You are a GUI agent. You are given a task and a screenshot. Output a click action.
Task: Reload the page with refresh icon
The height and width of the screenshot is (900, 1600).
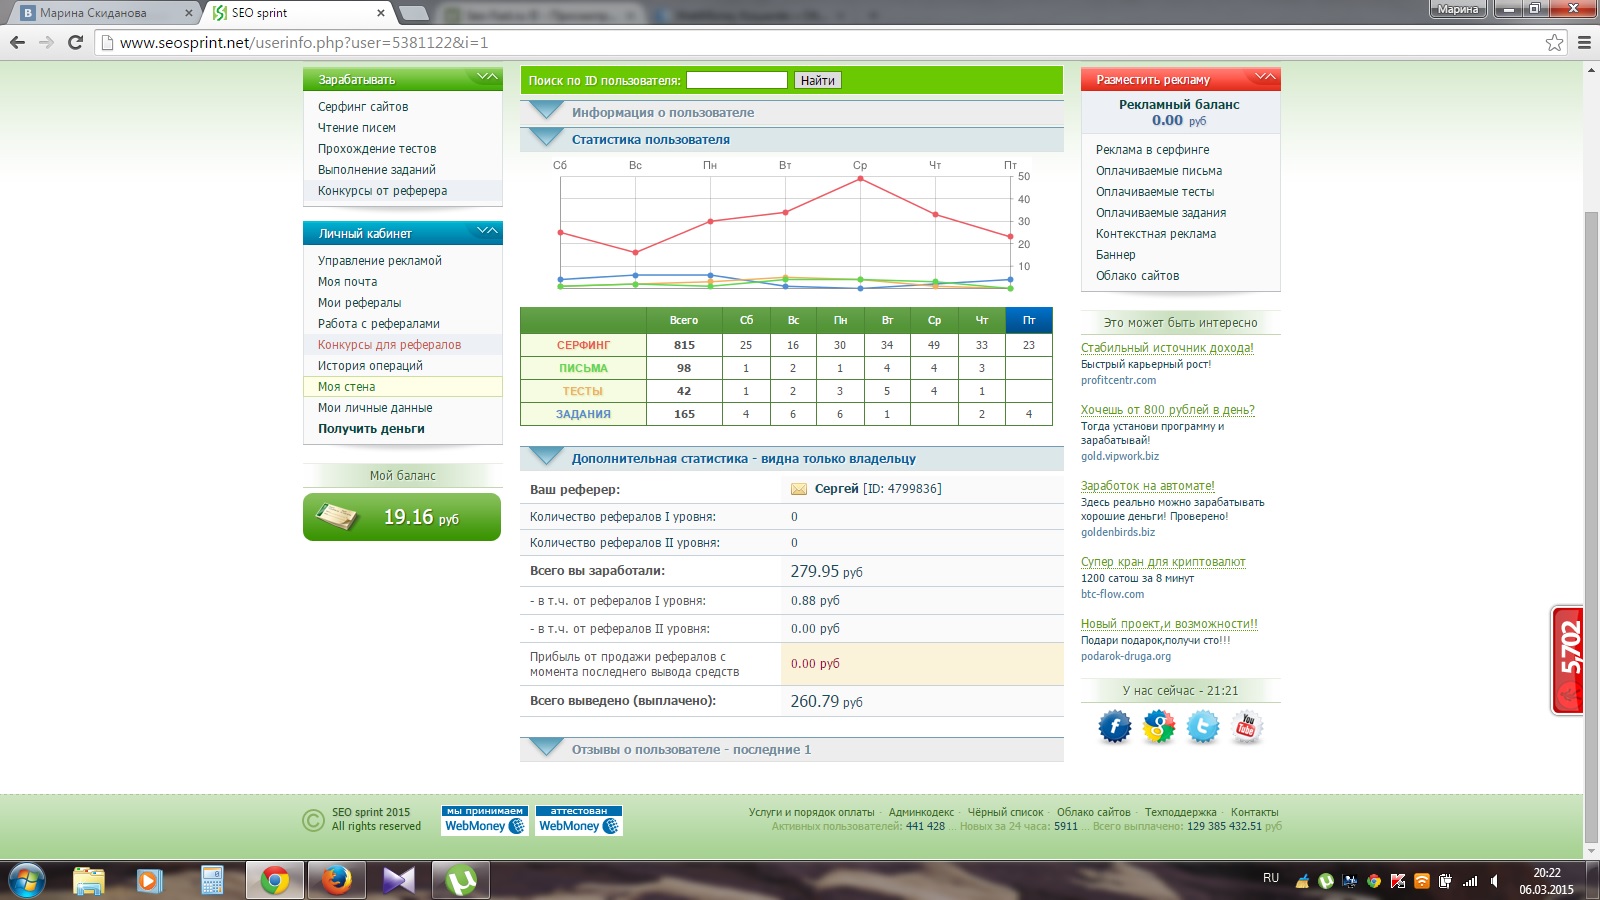(x=75, y=42)
